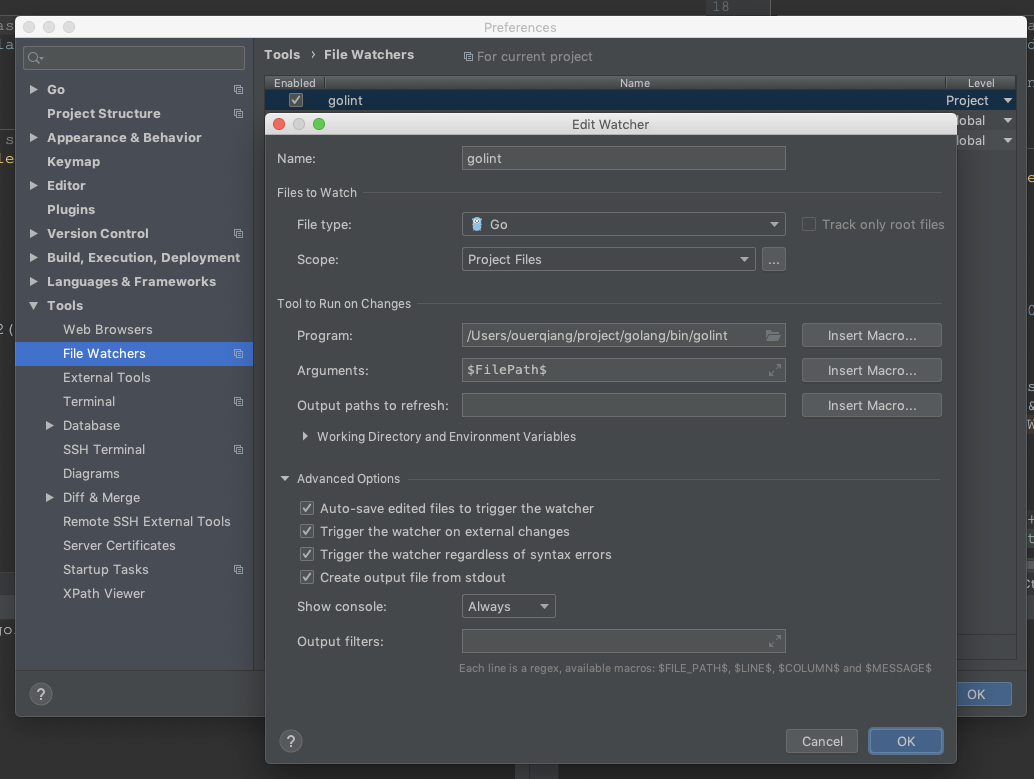Click the project-level icon beside Startup Tasks
This screenshot has height=779, width=1034.
point(238,570)
